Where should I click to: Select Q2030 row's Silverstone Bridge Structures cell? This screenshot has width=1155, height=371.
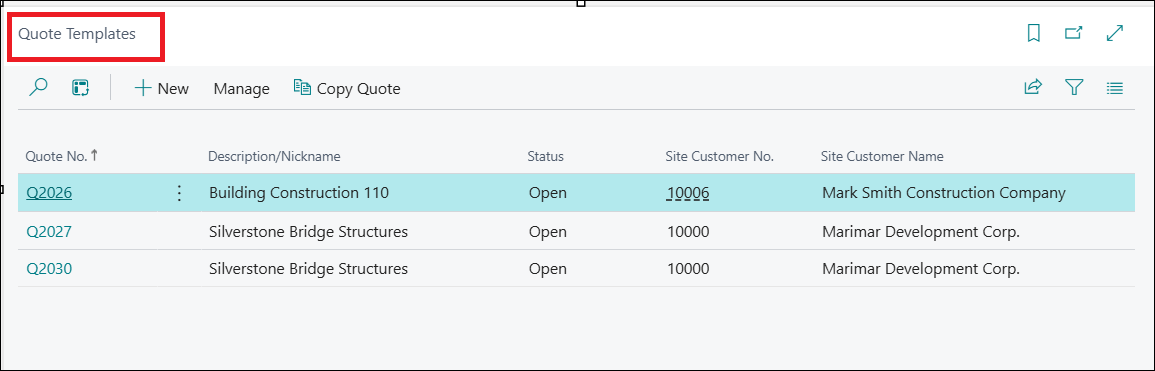click(309, 269)
